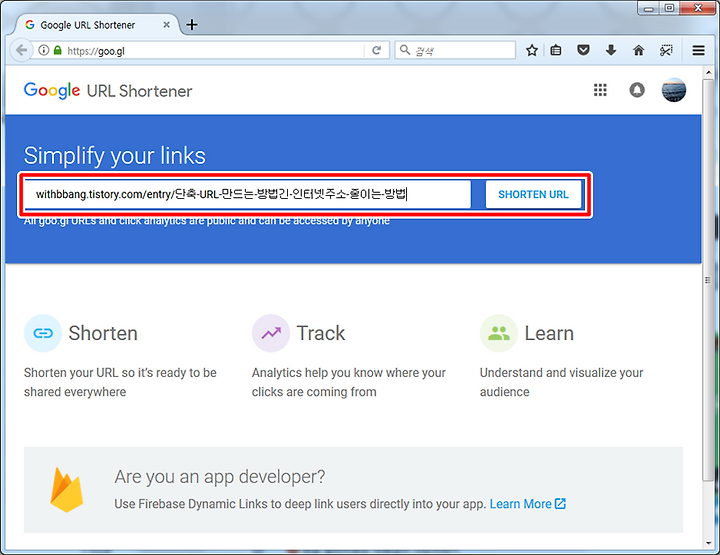Open Google apps grid icon

coord(600,90)
